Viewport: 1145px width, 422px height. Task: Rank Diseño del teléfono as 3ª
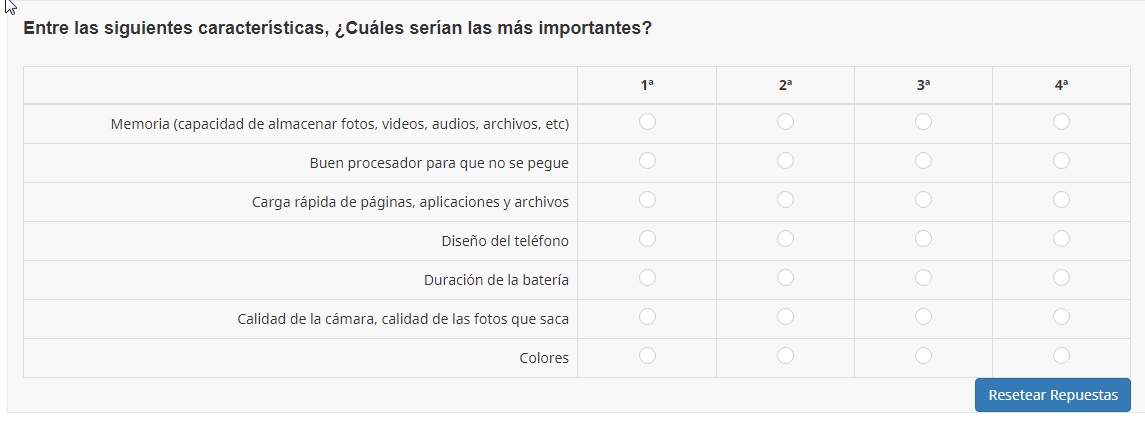point(923,239)
